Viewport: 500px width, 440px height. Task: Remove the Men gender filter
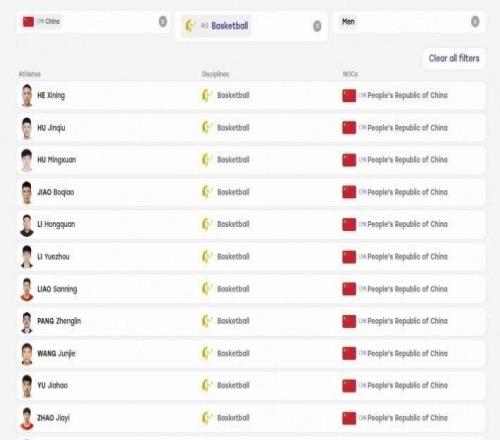475,22
